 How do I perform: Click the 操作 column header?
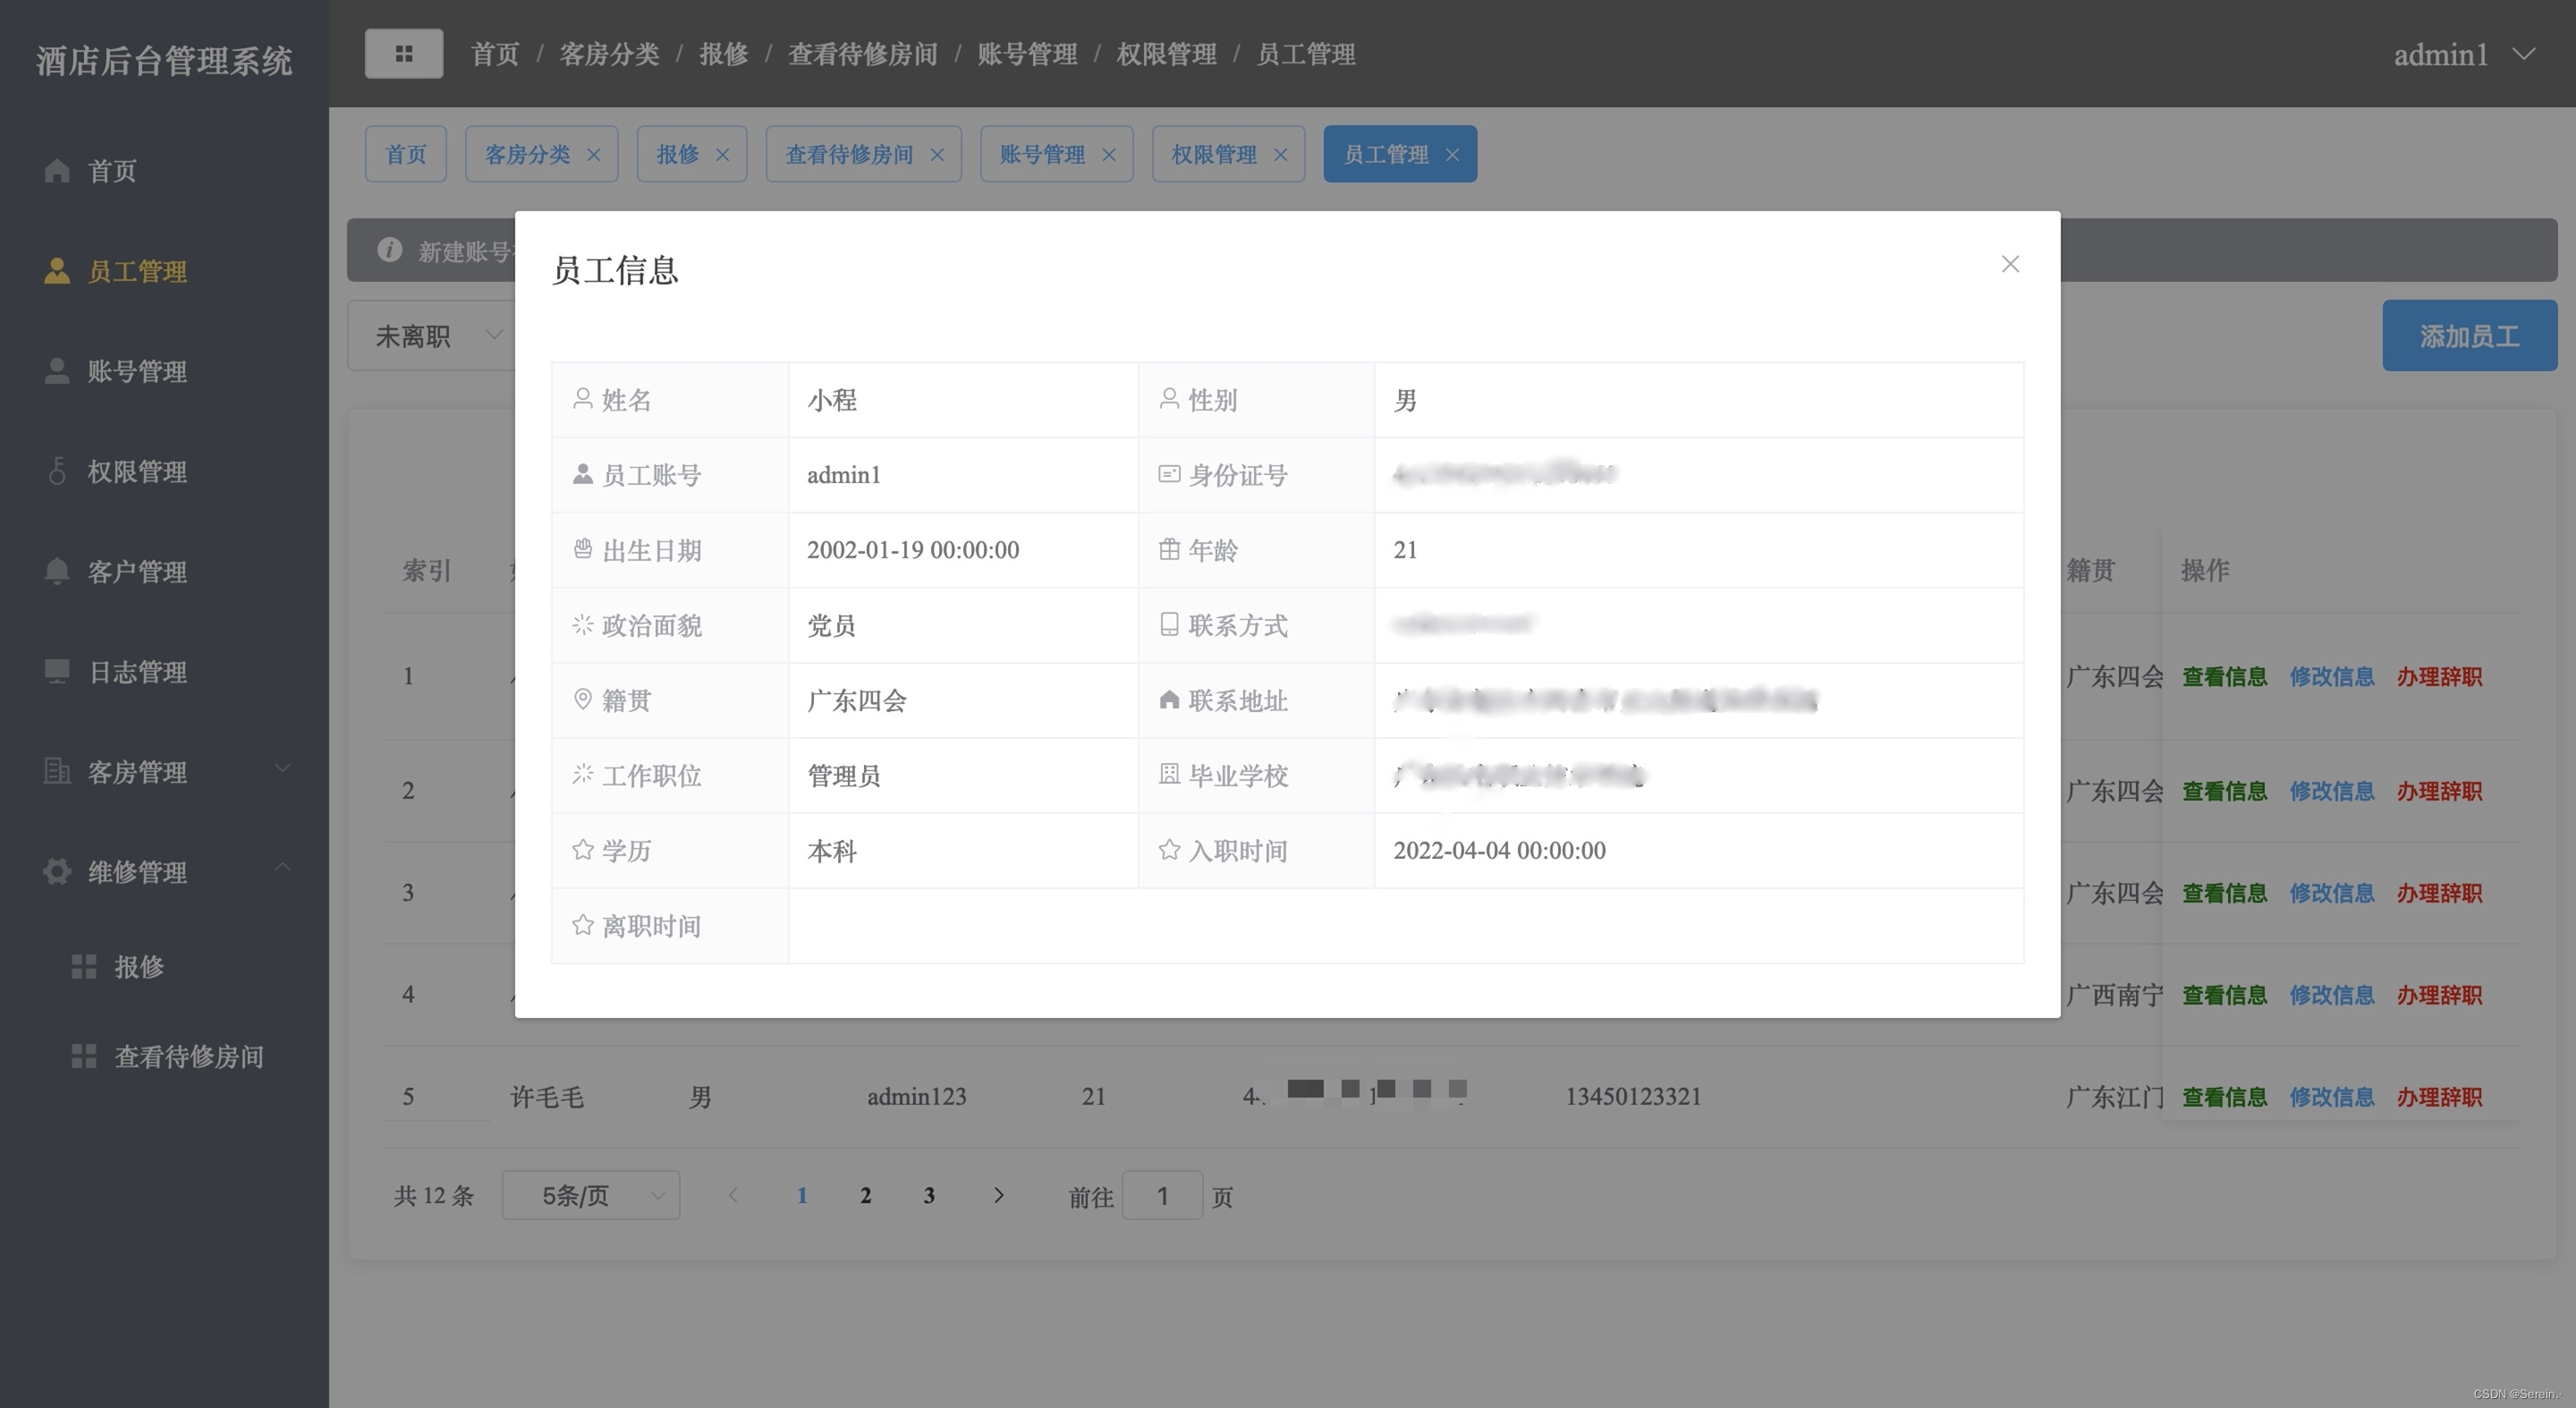click(2205, 570)
